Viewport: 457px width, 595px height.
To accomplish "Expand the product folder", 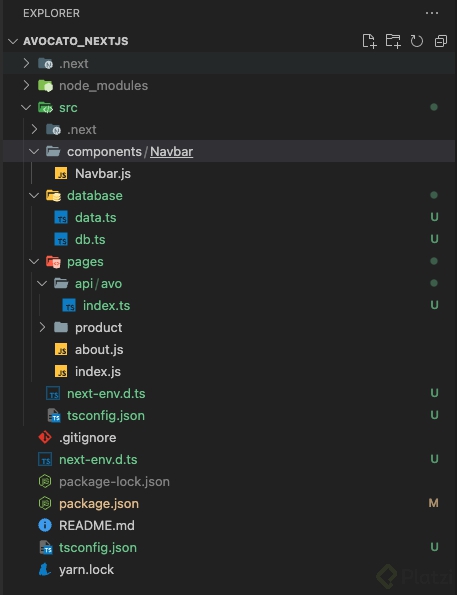I will (x=42, y=327).
